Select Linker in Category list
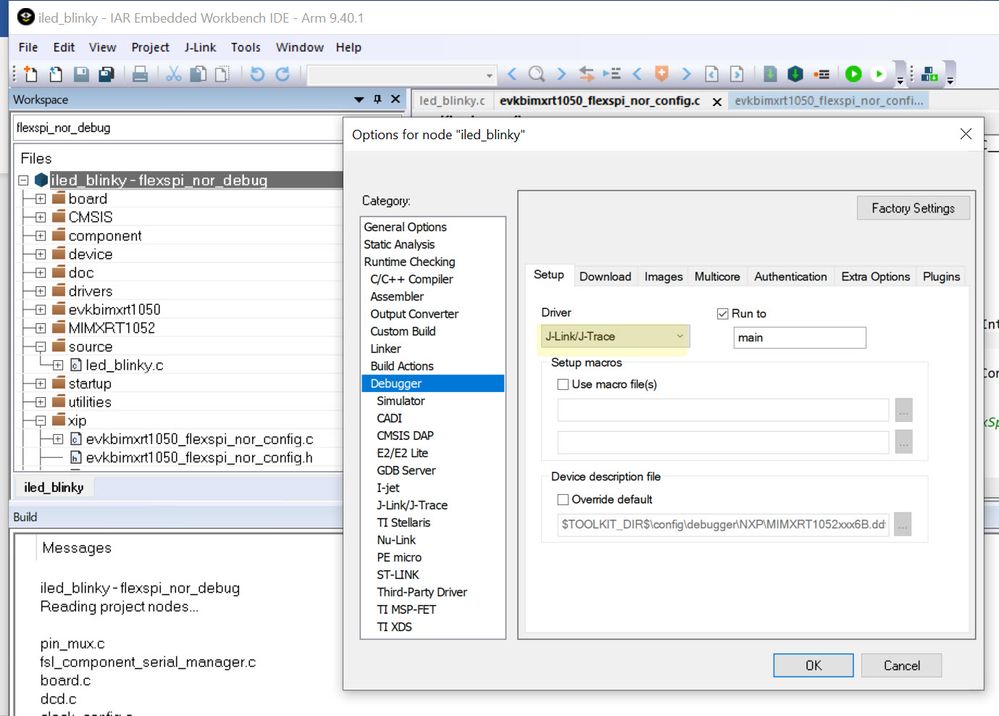 (x=385, y=348)
